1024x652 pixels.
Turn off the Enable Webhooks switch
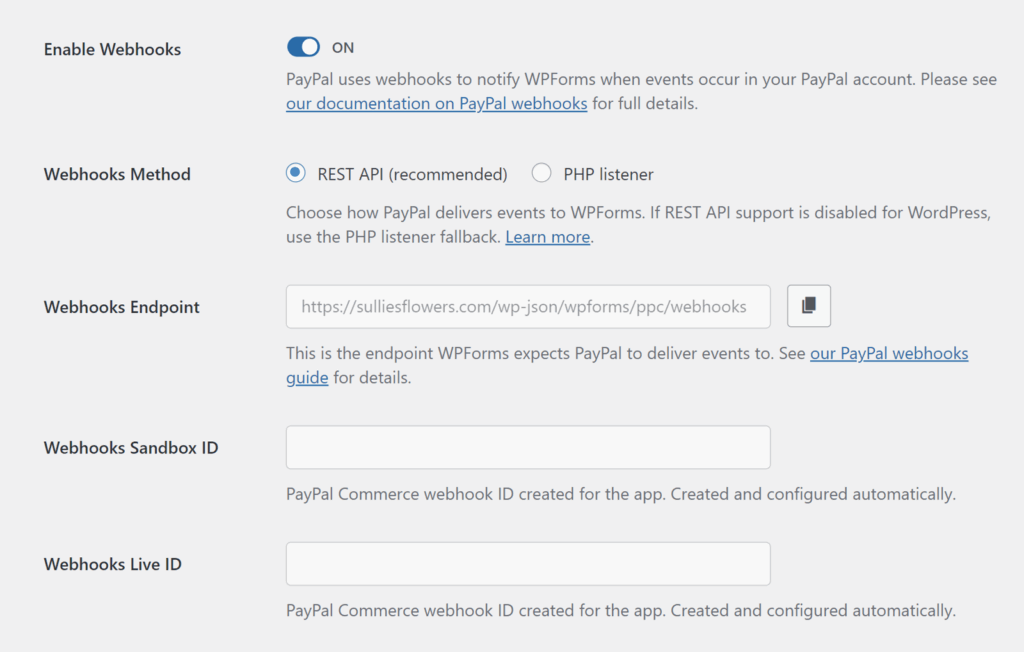coord(303,47)
